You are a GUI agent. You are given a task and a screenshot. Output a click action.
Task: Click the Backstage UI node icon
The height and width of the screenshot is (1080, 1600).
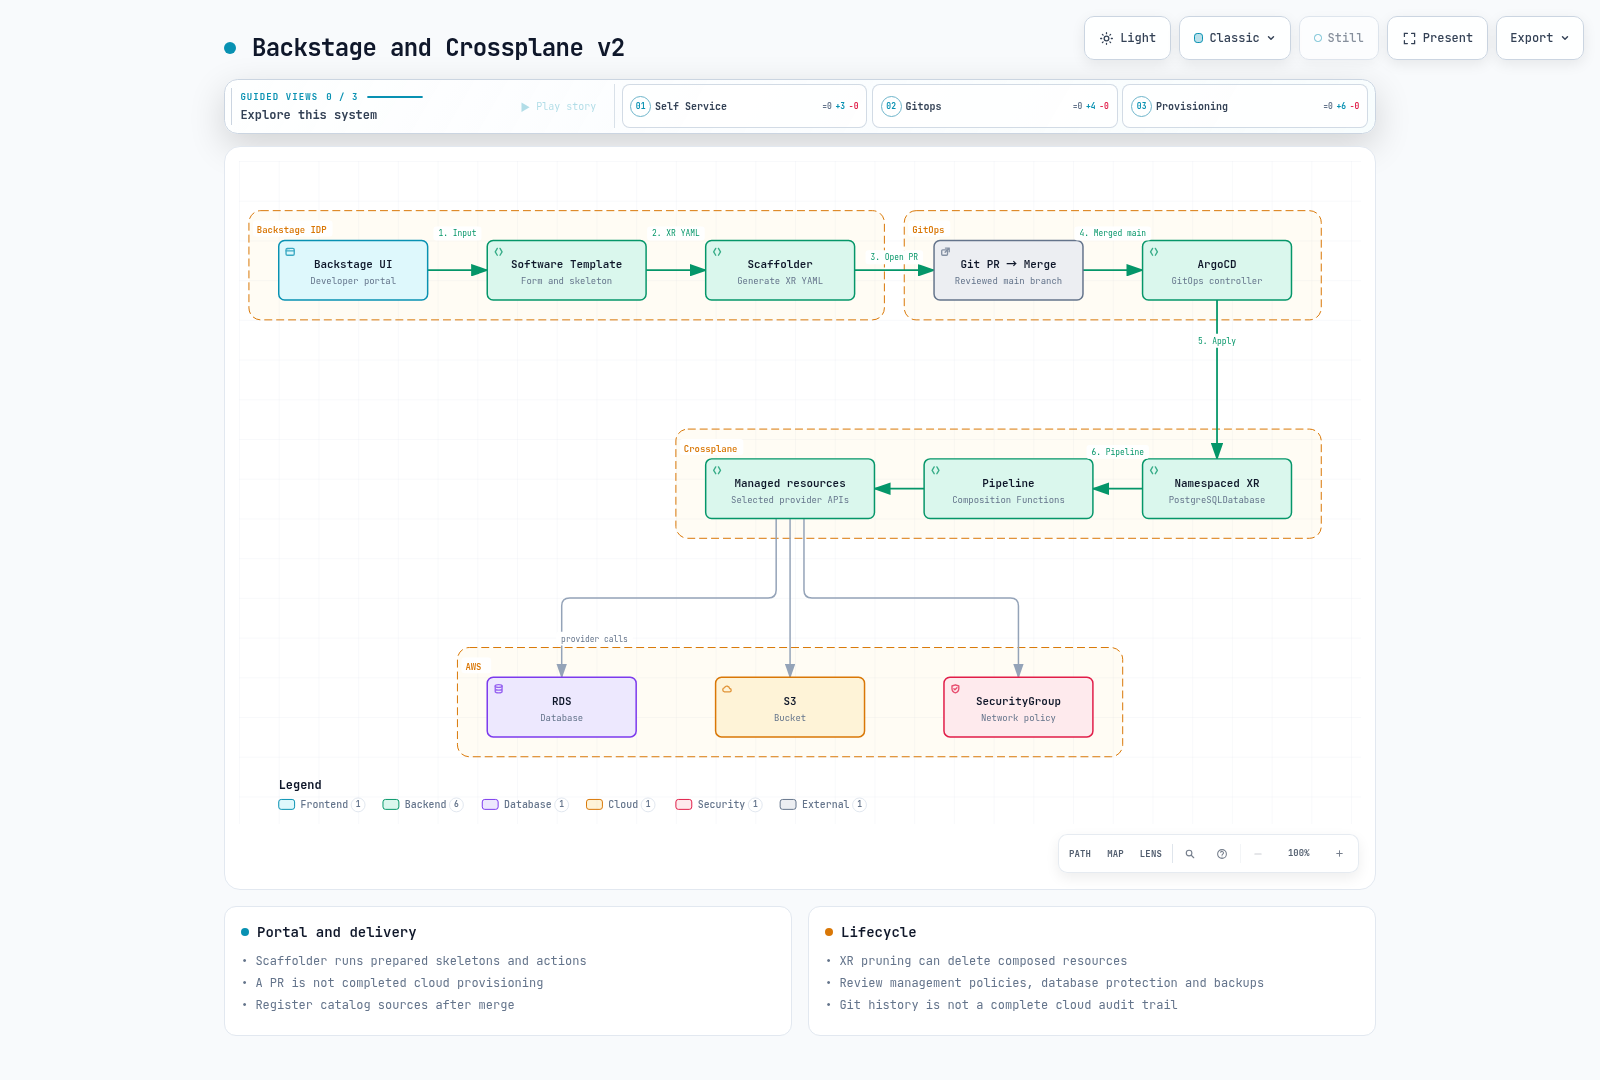coord(290,252)
